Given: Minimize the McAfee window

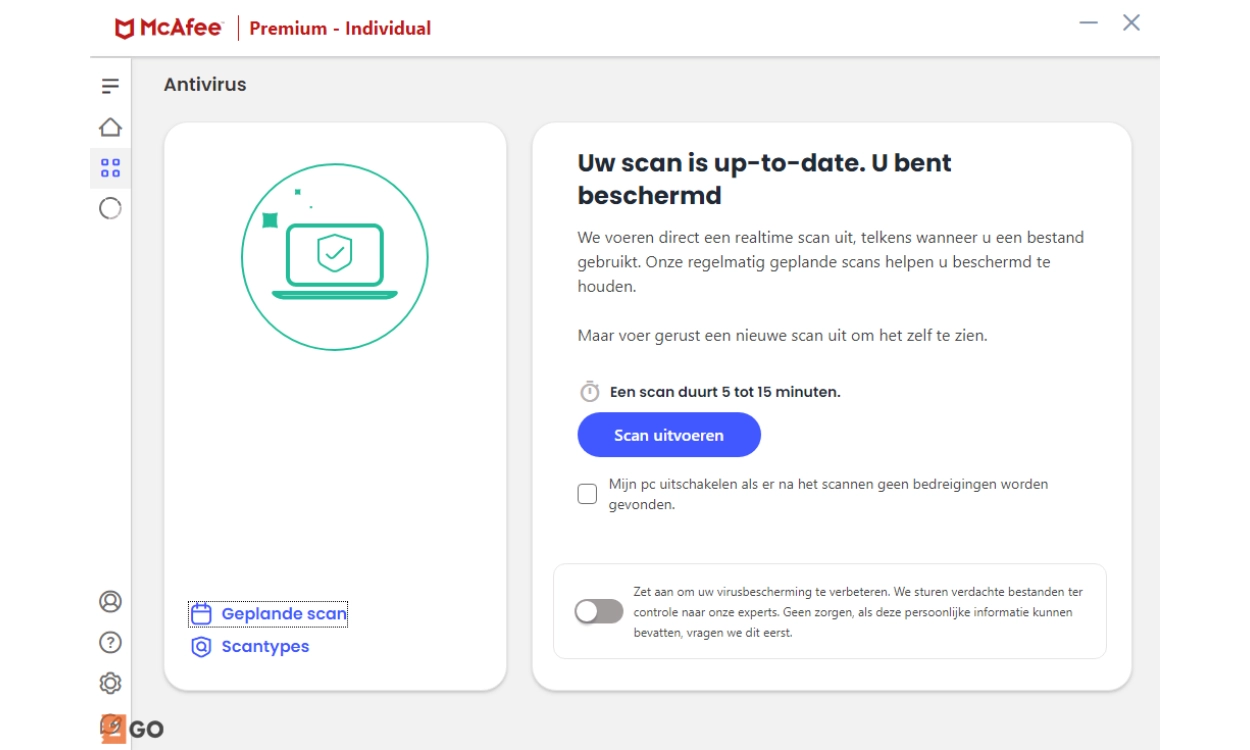Looking at the screenshot, I should [x=1088, y=23].
